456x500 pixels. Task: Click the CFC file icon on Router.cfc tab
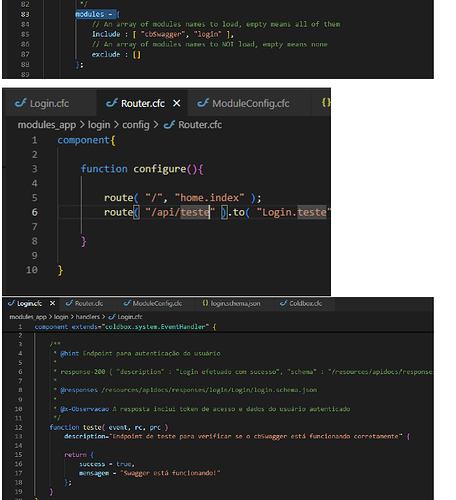[x=112, y=103]
